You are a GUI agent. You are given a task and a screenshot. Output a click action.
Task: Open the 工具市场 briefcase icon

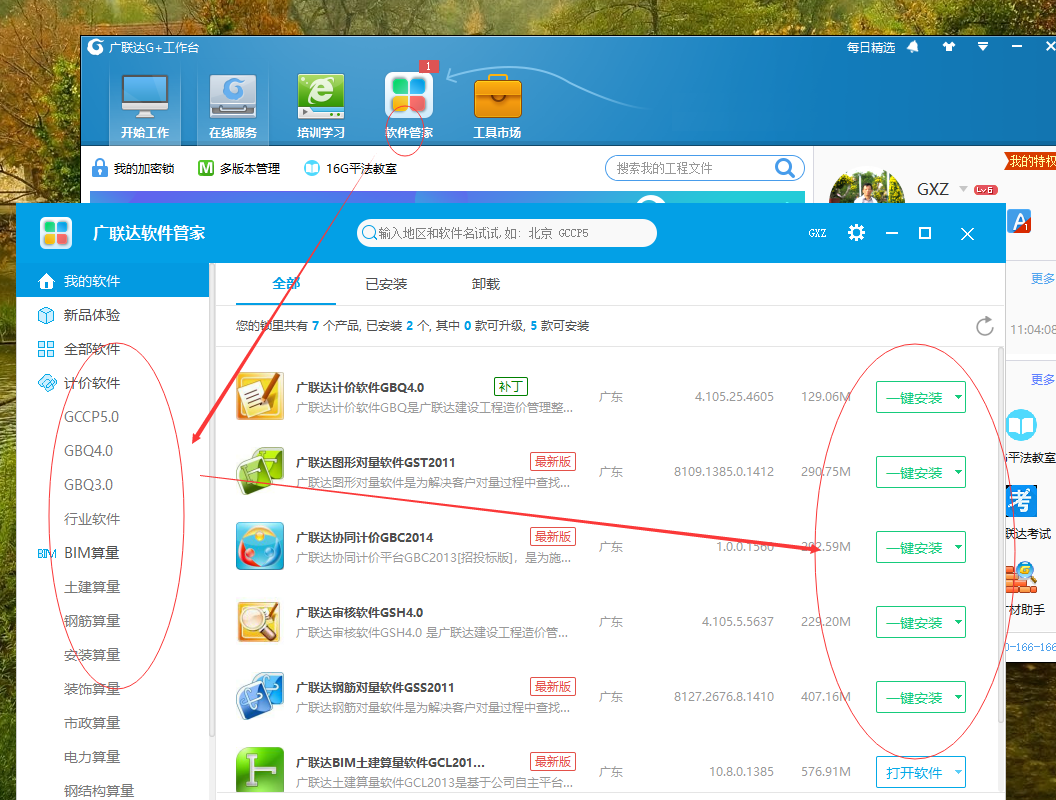[x=497, y=106]
